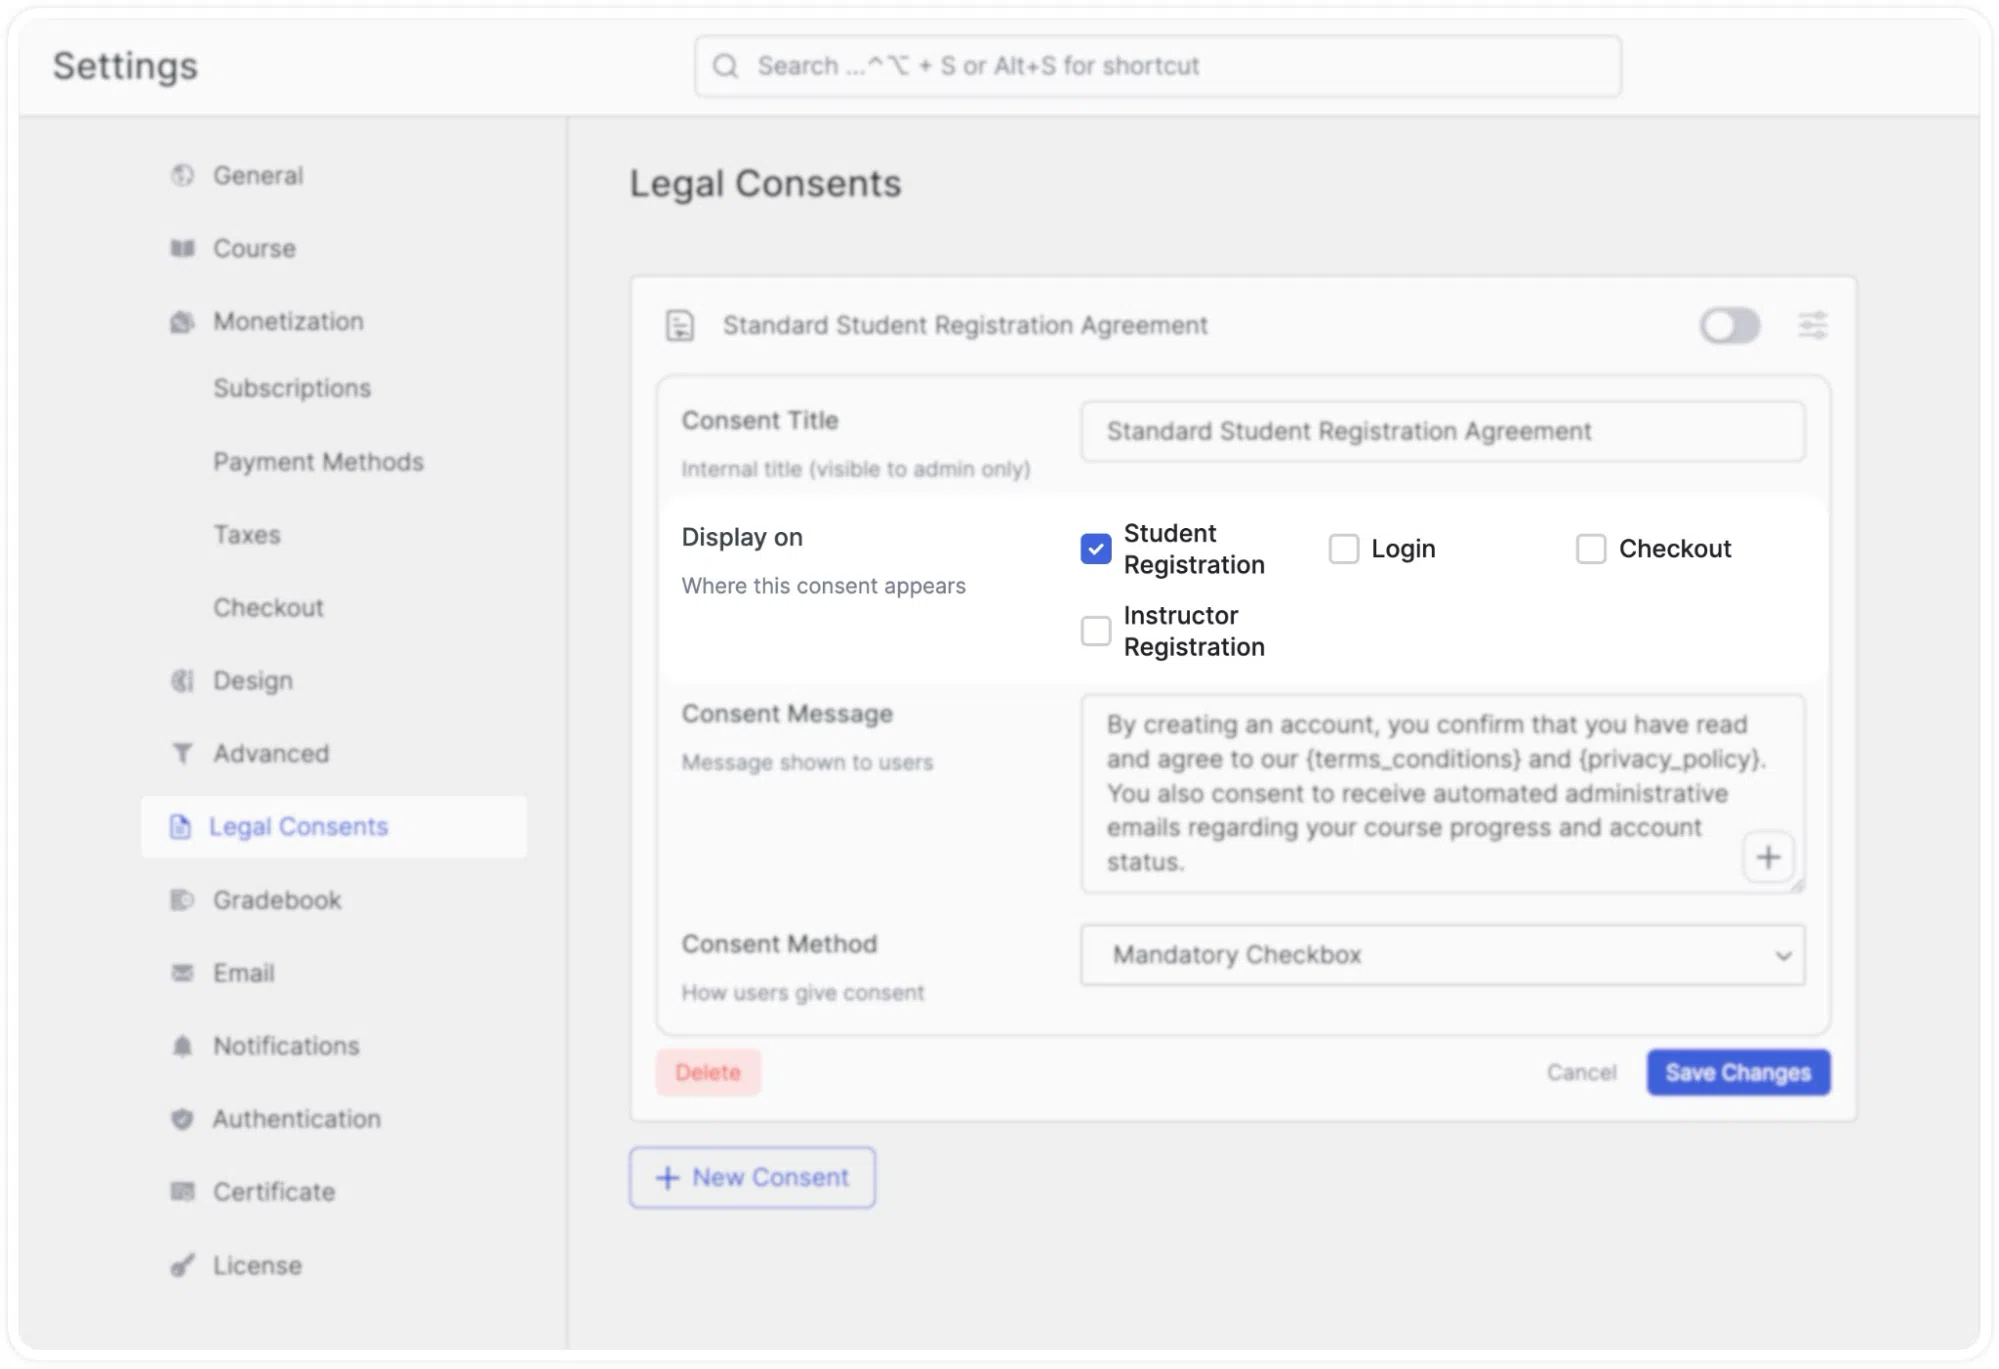Click the Gradebook icon
The height and width of the screenshot is (1369, 1999).
click(182, 900)
